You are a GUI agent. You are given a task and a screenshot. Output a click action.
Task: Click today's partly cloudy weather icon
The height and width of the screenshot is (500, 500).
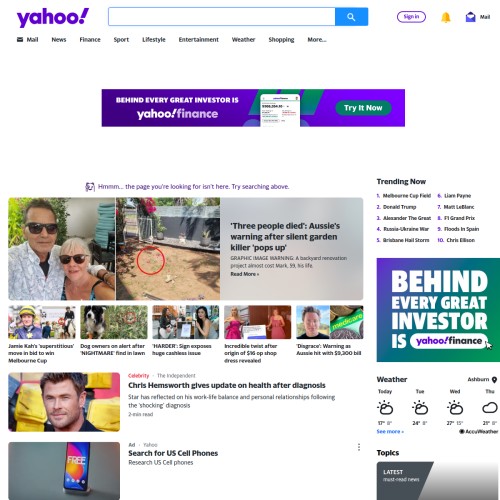[x=385, y=408]
